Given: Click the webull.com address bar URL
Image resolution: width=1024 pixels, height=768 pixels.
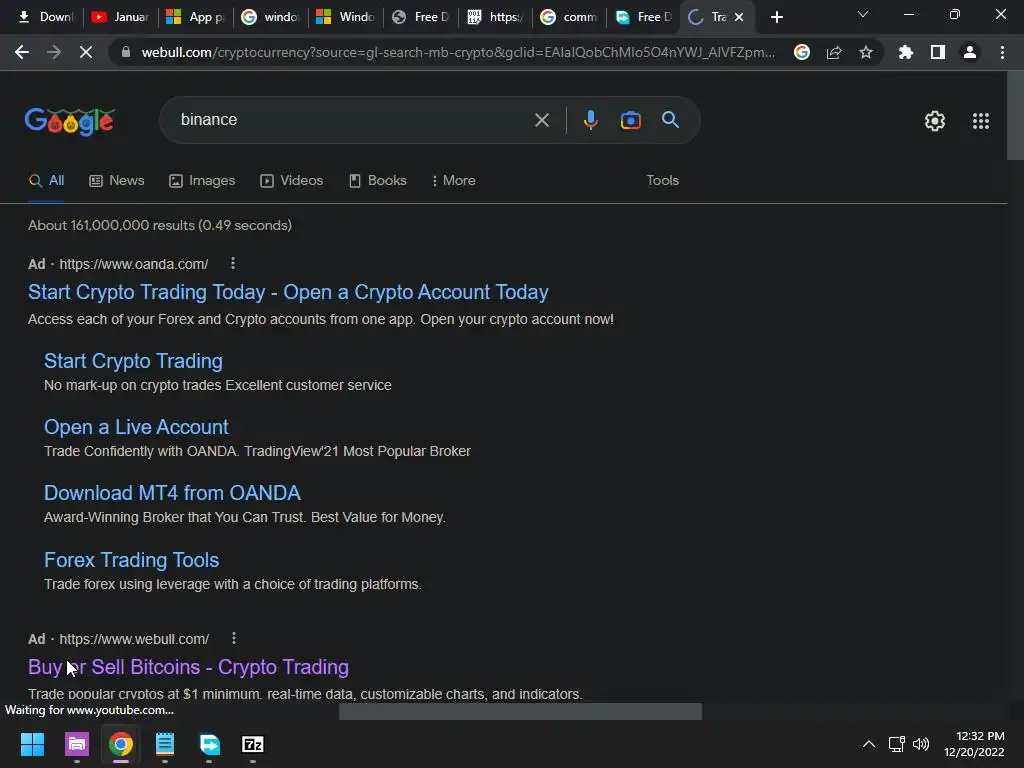Looking at the screenshot, I should pyautogui.click(x=458, y=52).
